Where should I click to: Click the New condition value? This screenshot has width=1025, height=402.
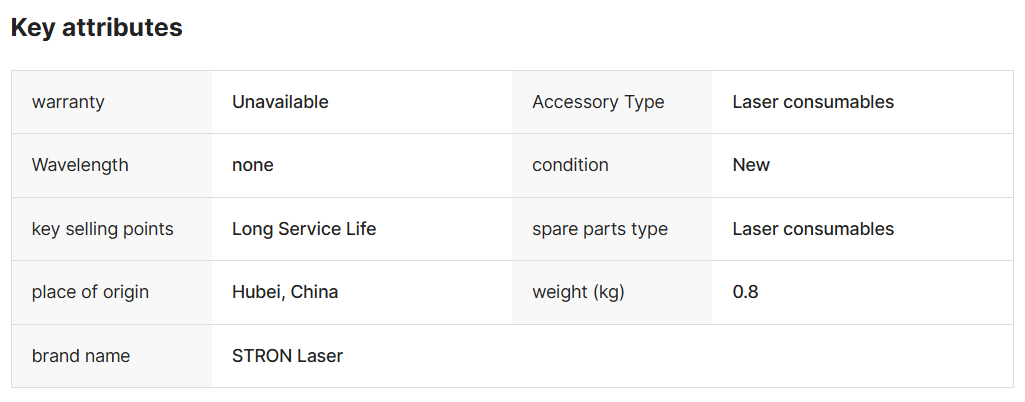[x=751, y=165]
